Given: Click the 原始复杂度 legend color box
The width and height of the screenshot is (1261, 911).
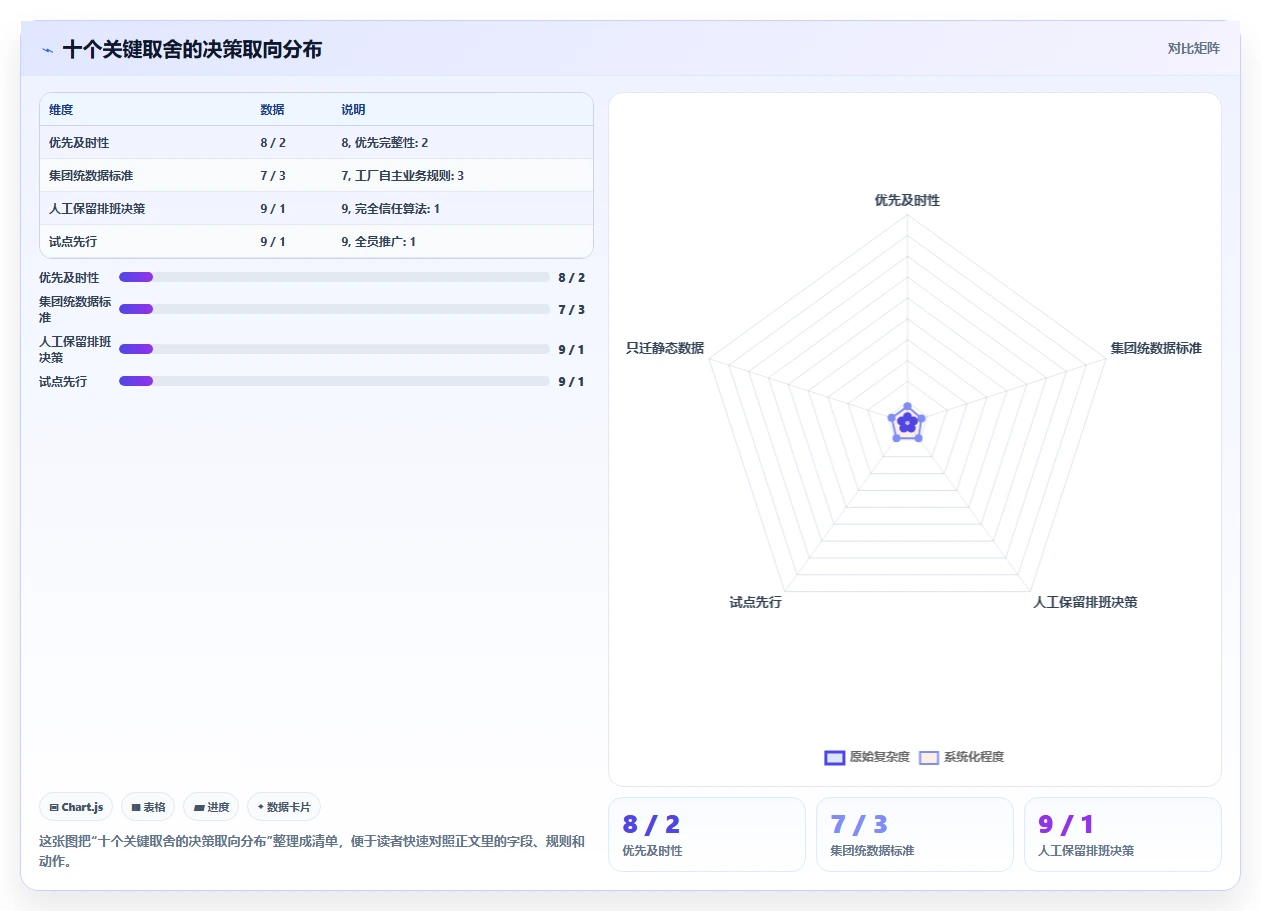Looking at the screenshot, I should (835, 757).
